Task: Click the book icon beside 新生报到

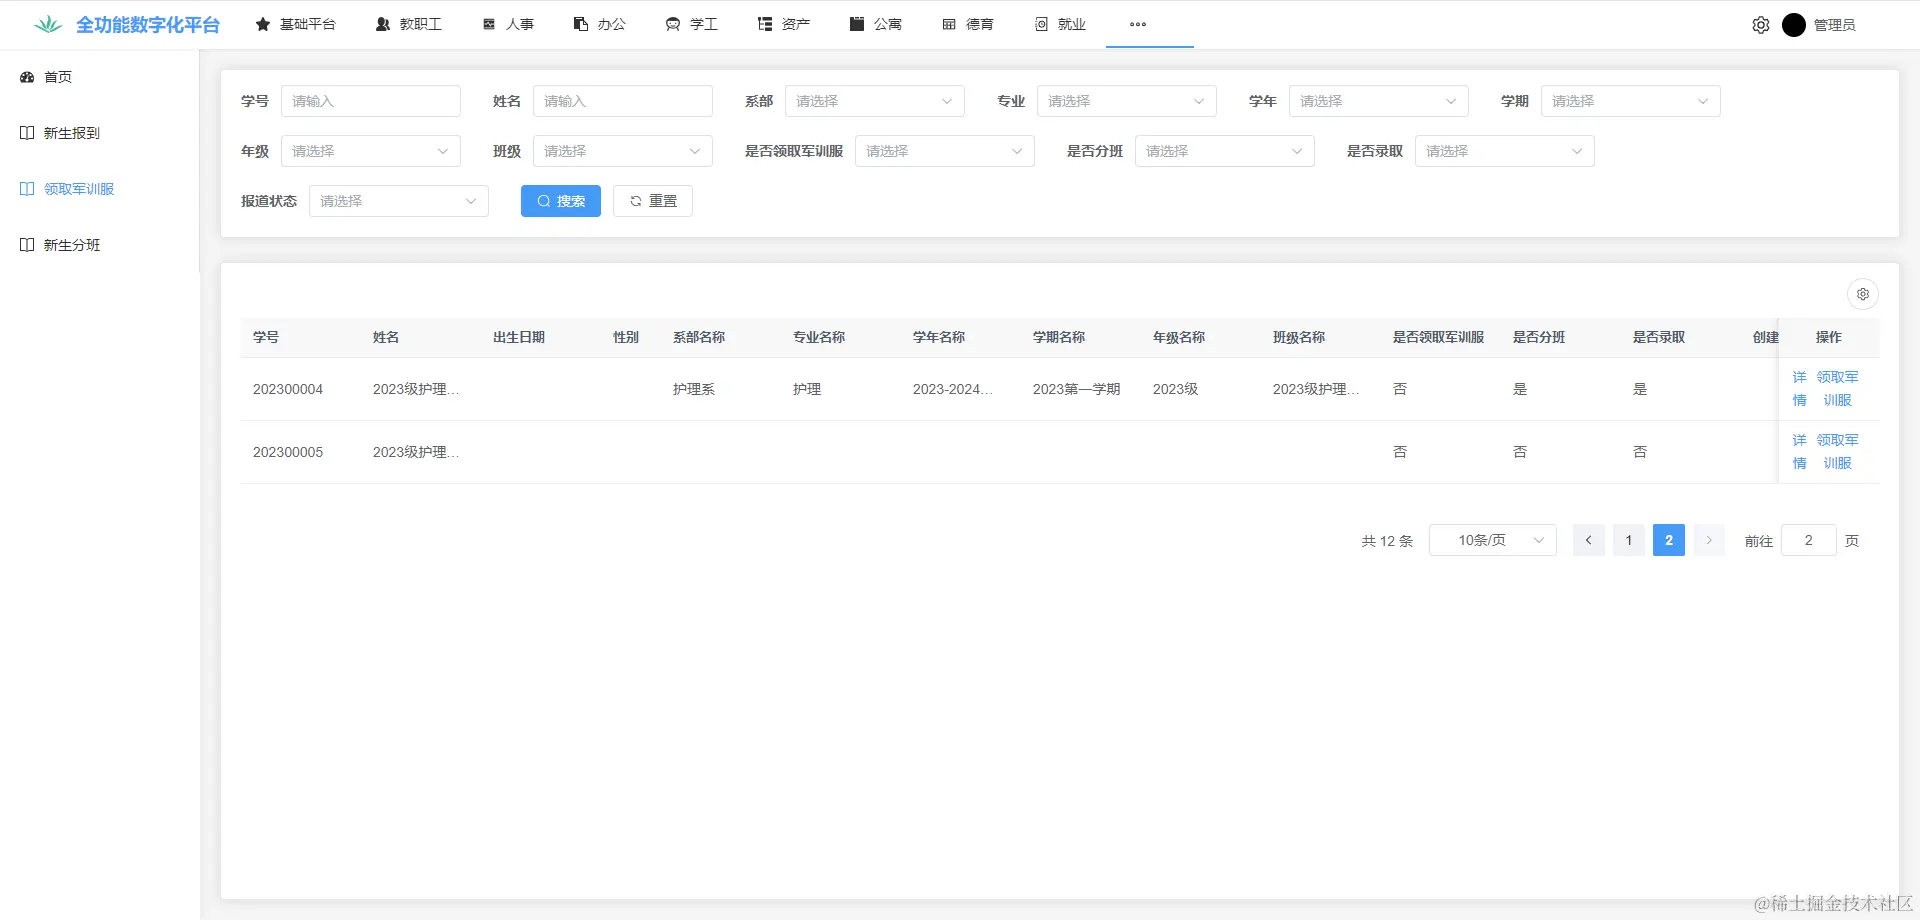Action: [27, 133]
